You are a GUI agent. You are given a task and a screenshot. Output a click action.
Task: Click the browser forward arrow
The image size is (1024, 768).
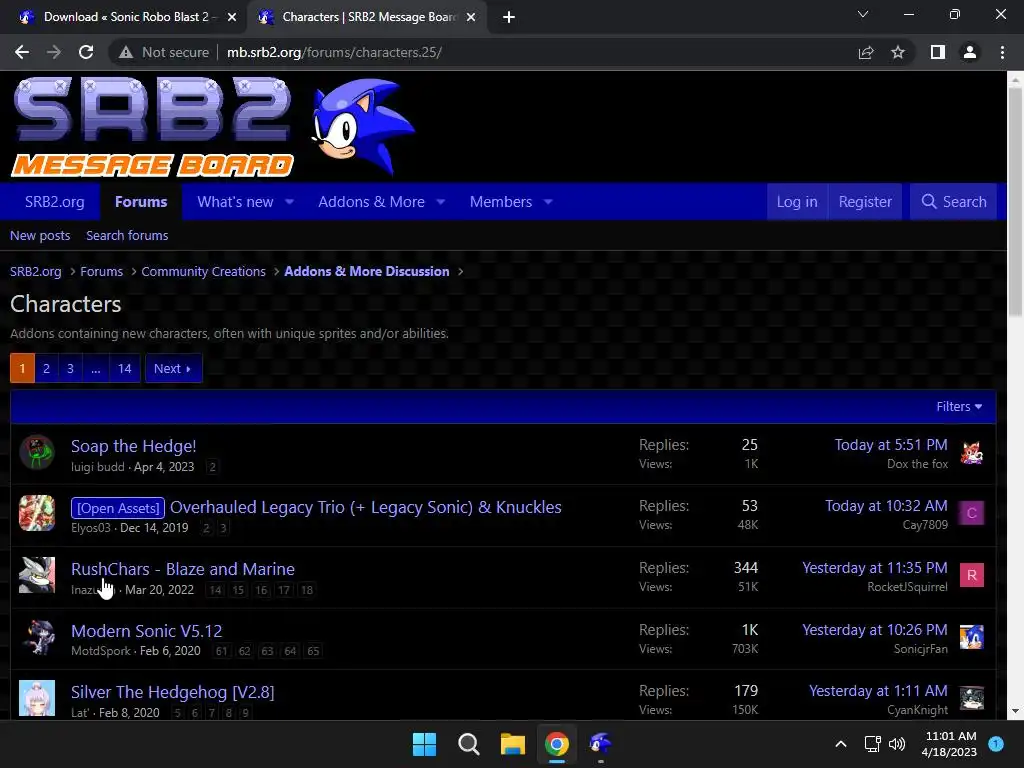(54, 52)
